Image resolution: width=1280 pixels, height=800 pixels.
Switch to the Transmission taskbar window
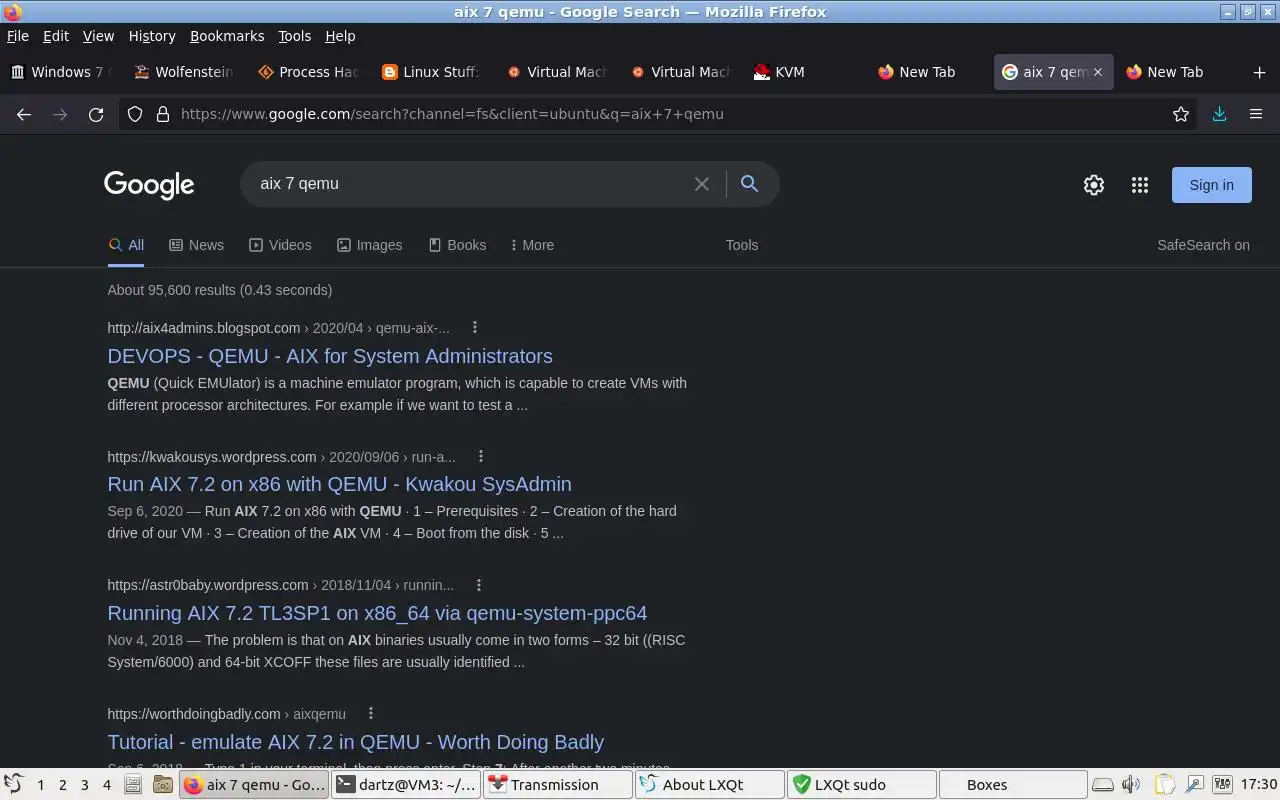(558, 785)
